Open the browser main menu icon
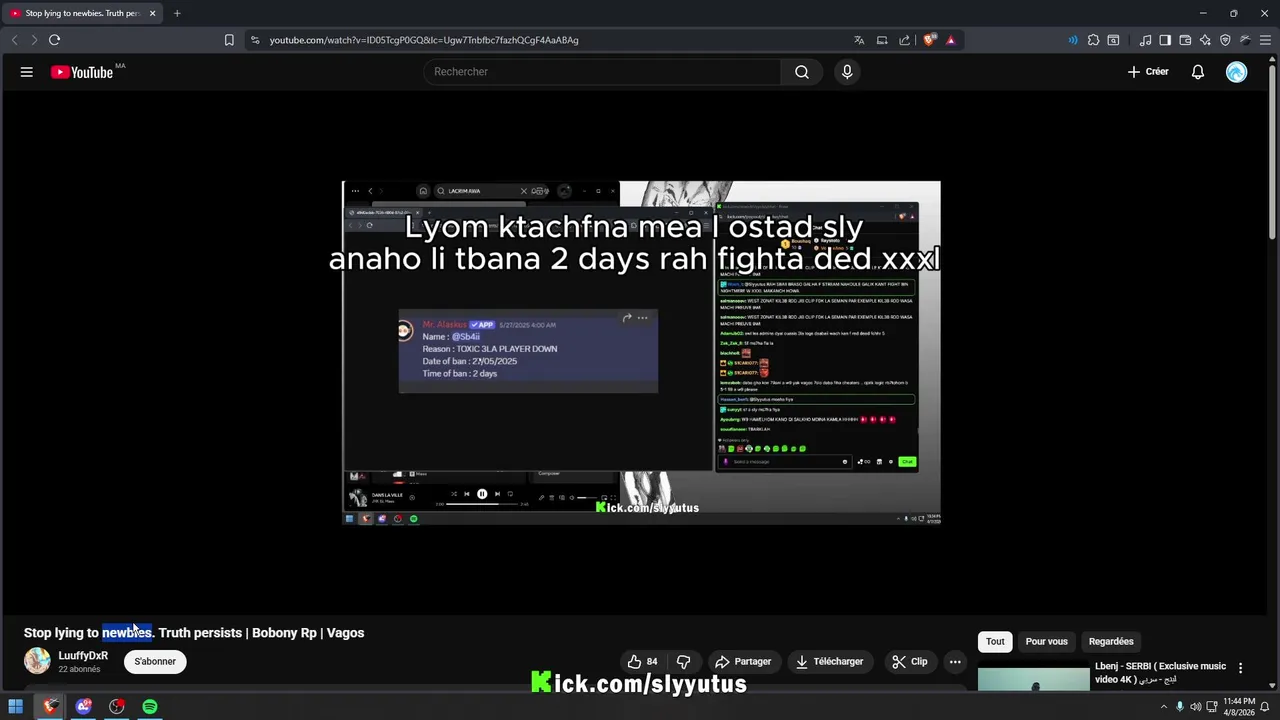 tap(1265, 40)
